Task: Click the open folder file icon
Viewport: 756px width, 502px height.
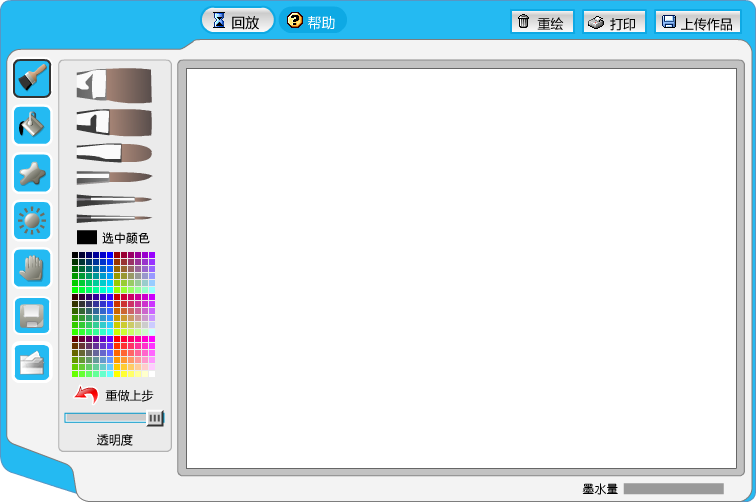Action: click(32, 363)
